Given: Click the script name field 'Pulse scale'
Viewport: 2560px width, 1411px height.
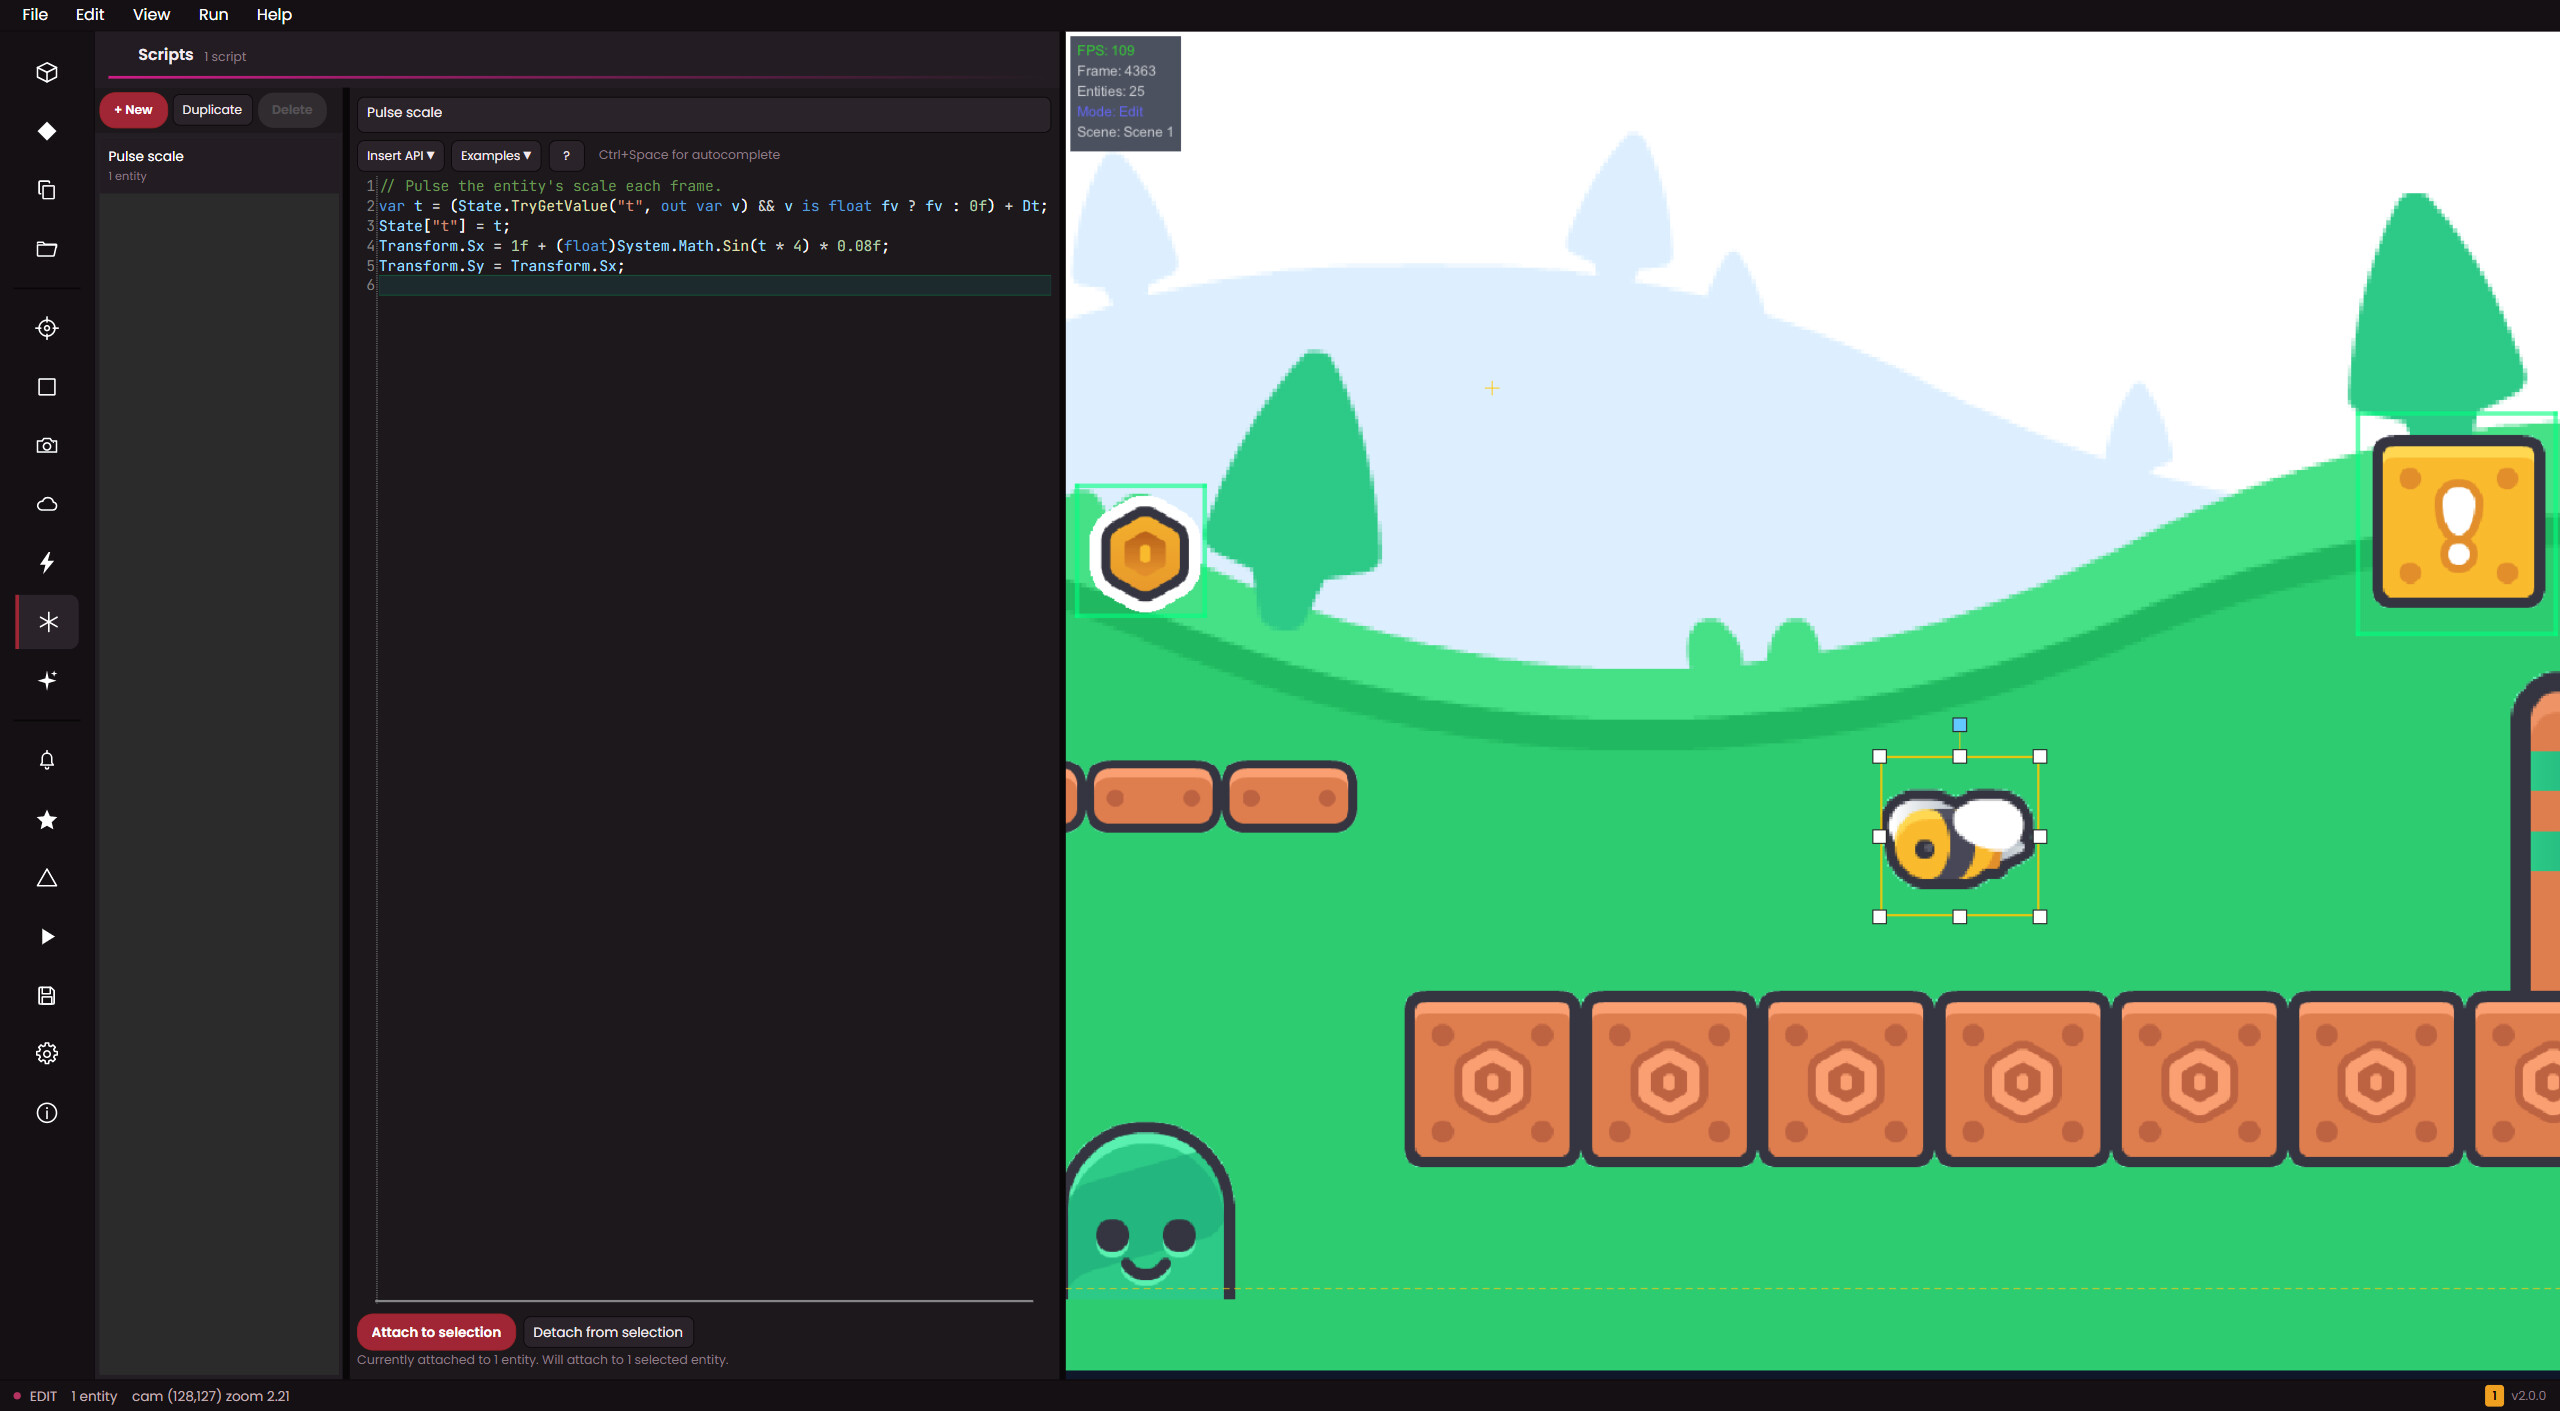Looking at the screenshot, I should [704, 113].
